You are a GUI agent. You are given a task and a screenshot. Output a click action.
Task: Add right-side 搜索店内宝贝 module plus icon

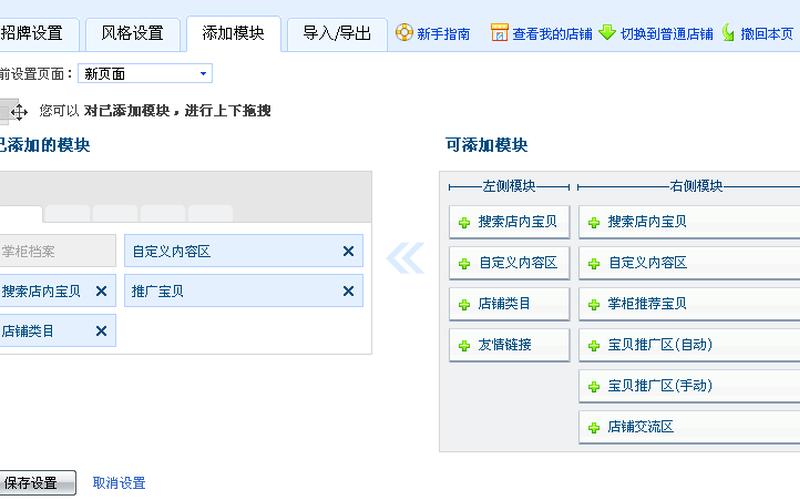click(x=594, y=223)
